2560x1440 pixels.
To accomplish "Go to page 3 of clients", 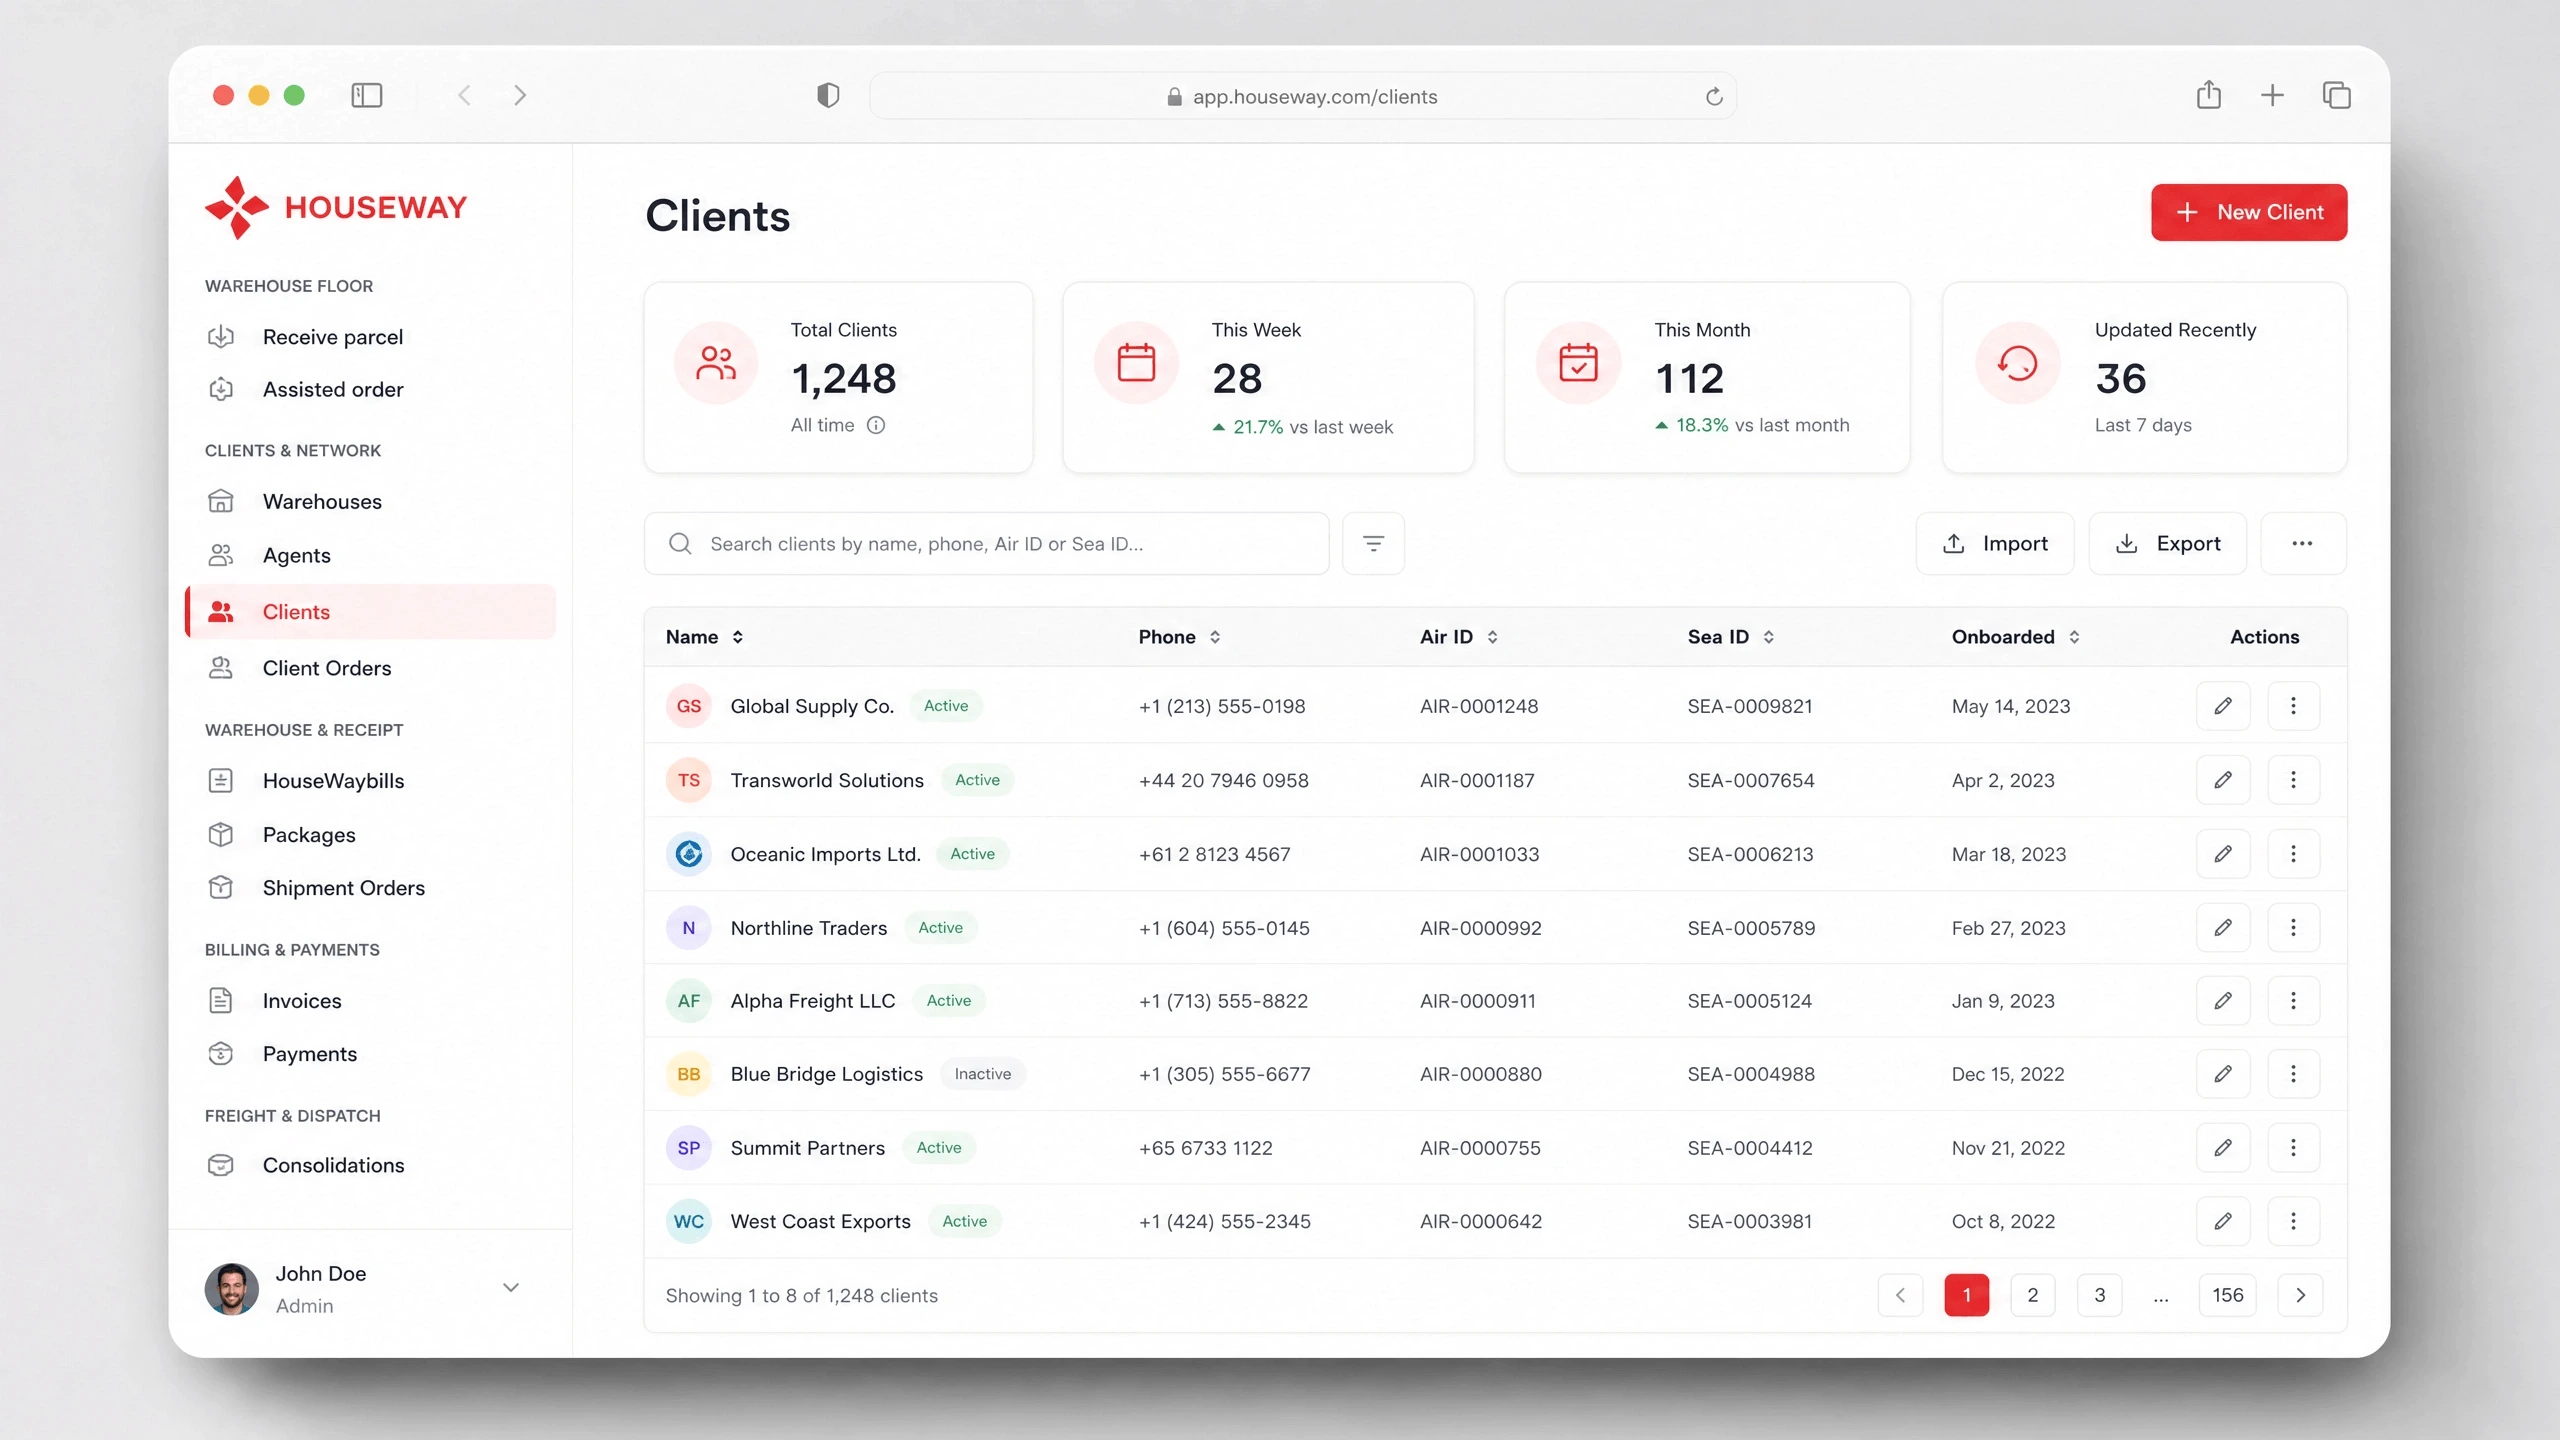I will (2100, 1295).
